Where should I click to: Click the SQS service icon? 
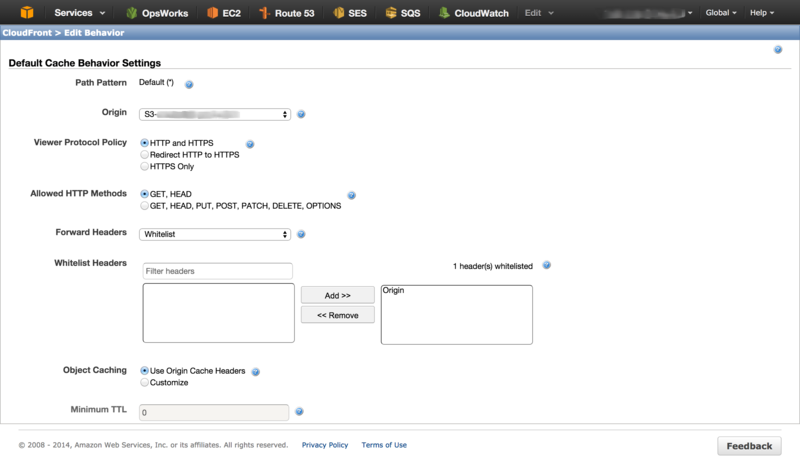(391, 13)
